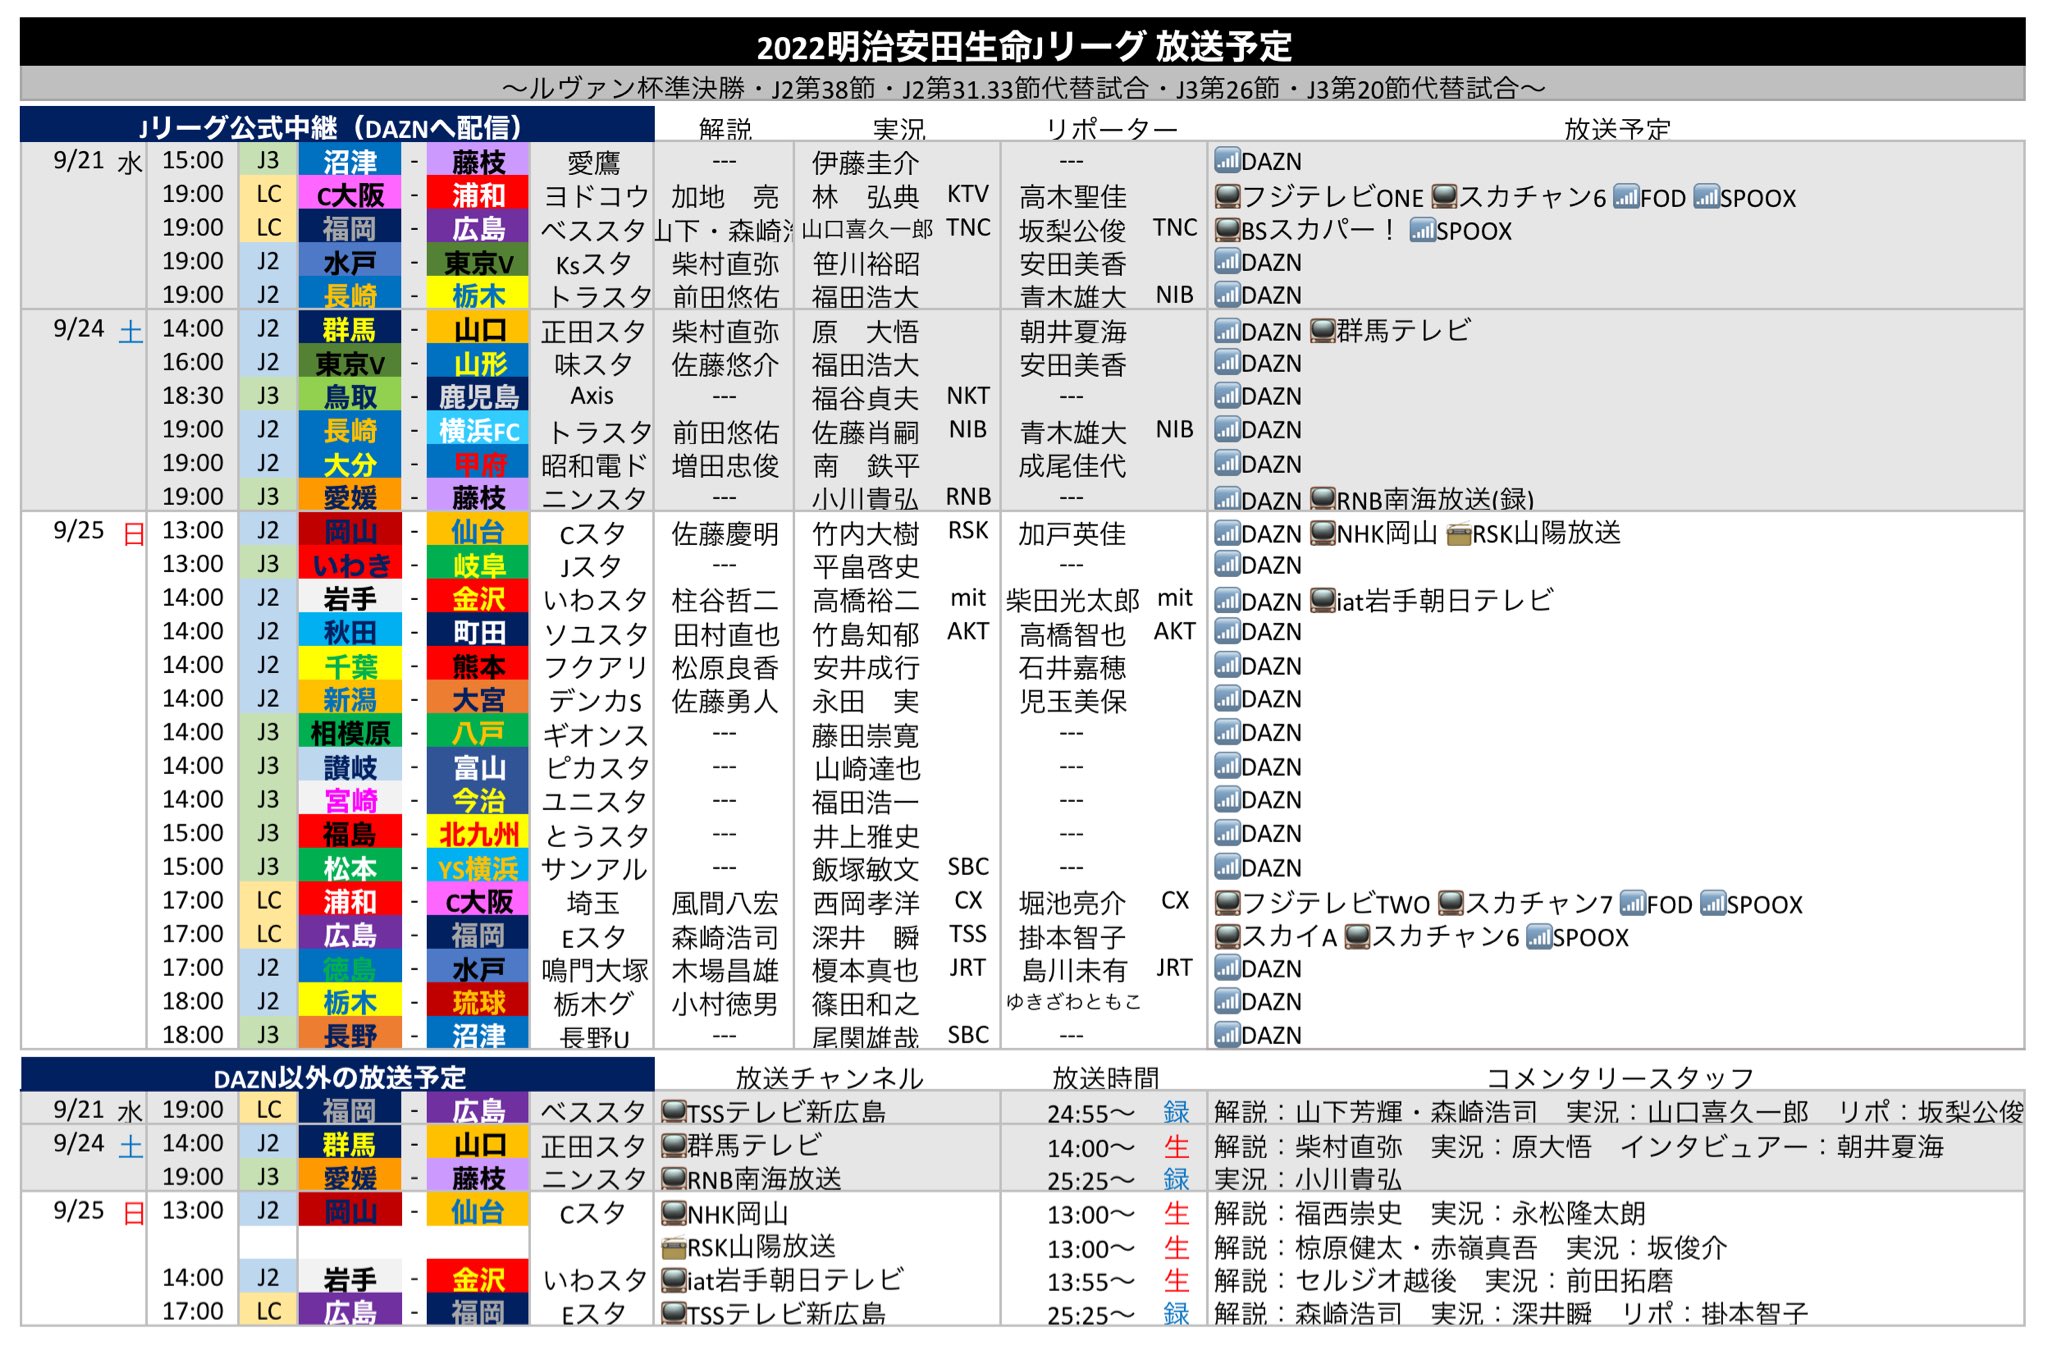Click the 横浜FC team cell

coord(478,431)
